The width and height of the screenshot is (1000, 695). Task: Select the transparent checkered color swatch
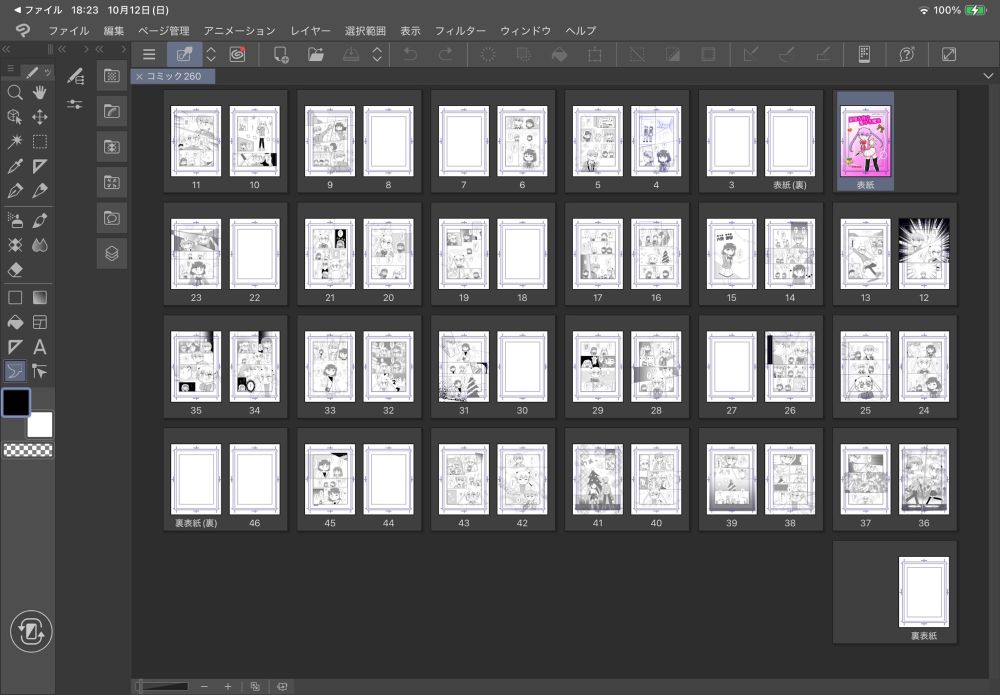pos(28,450)
